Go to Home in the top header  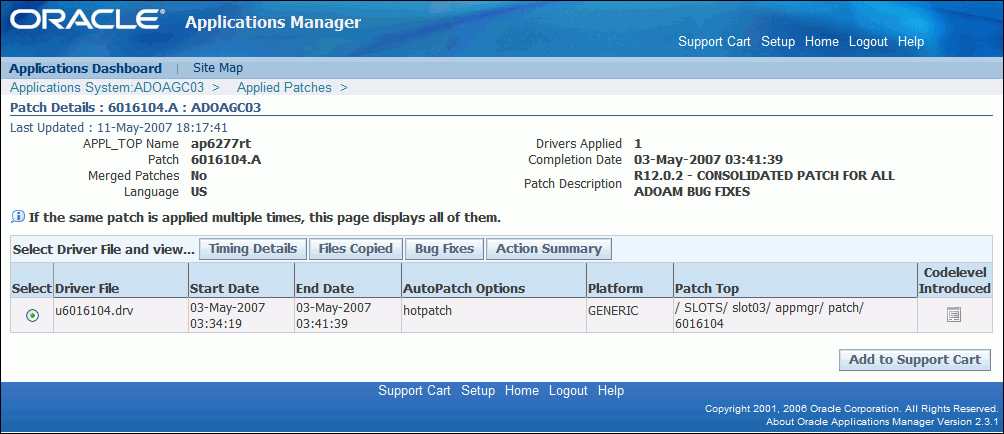point(822,42)
